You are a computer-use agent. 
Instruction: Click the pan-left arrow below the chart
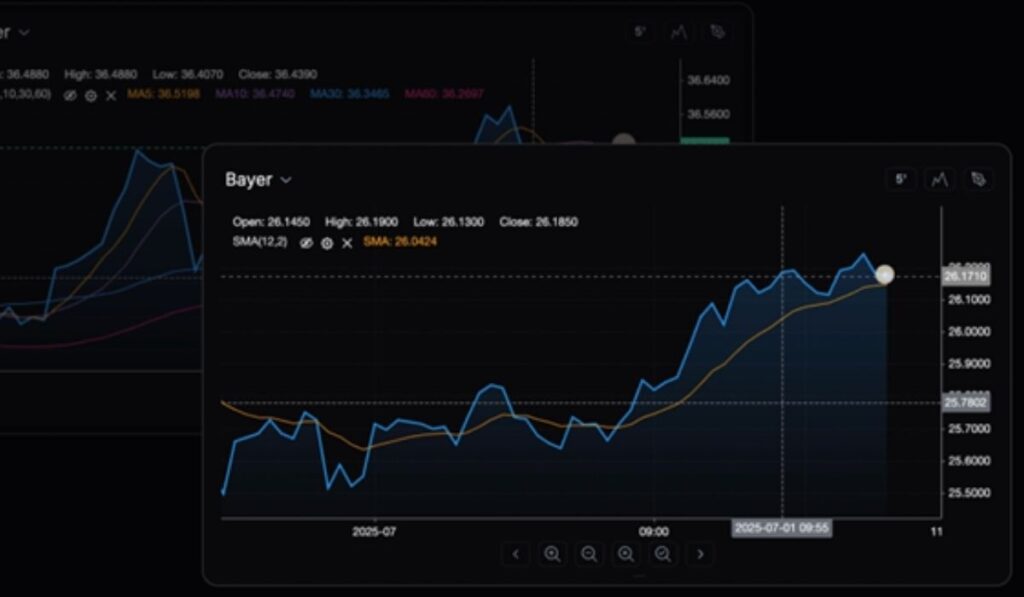coord(516,554)
